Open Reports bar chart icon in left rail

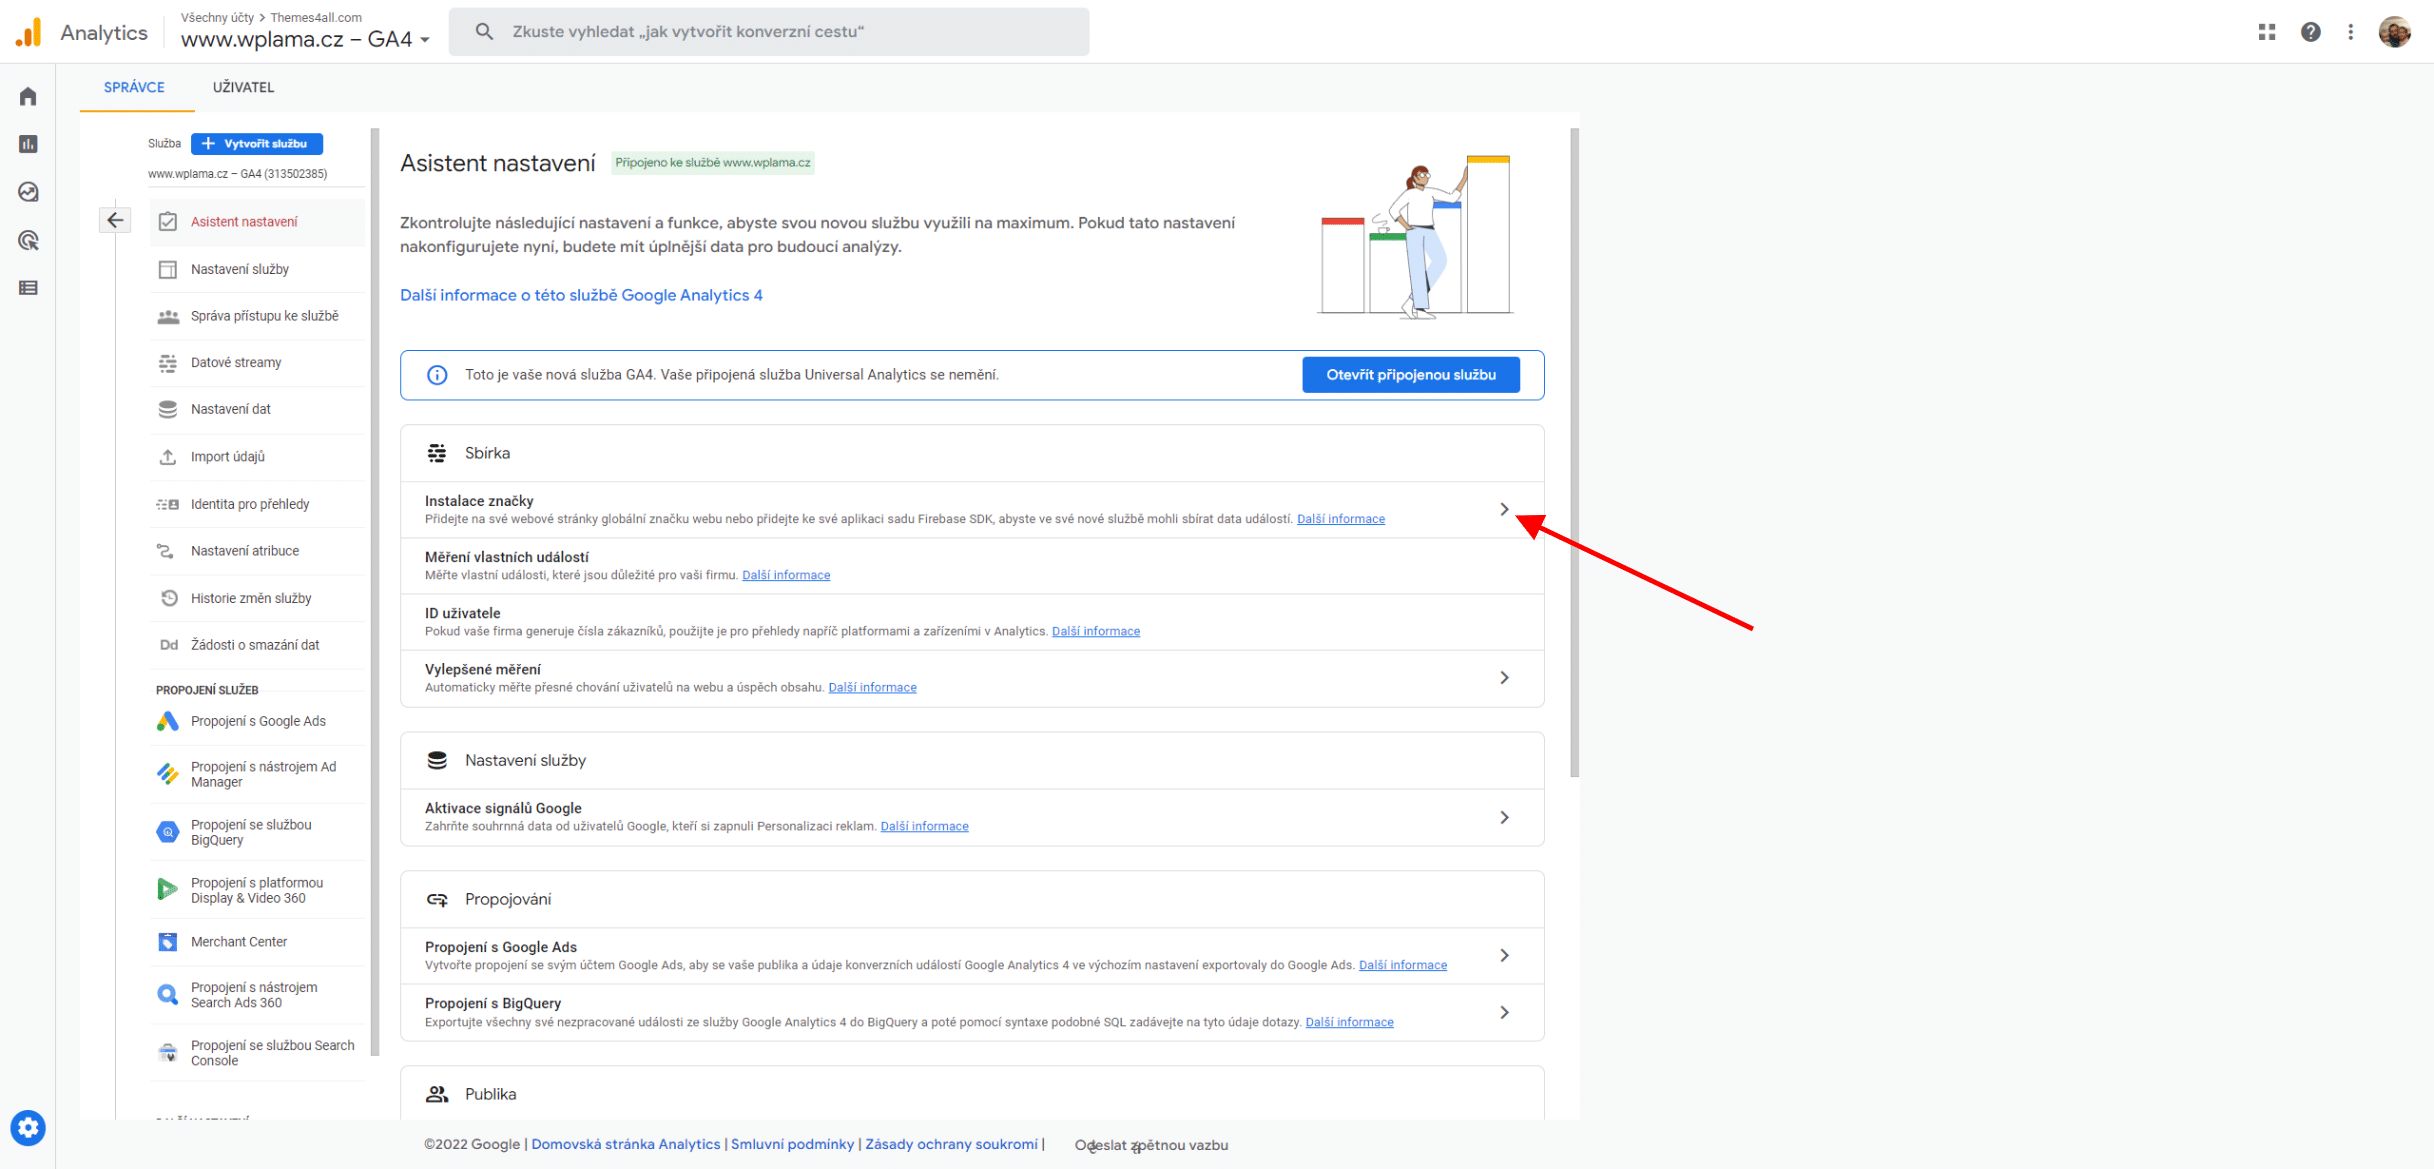[28, 144]
